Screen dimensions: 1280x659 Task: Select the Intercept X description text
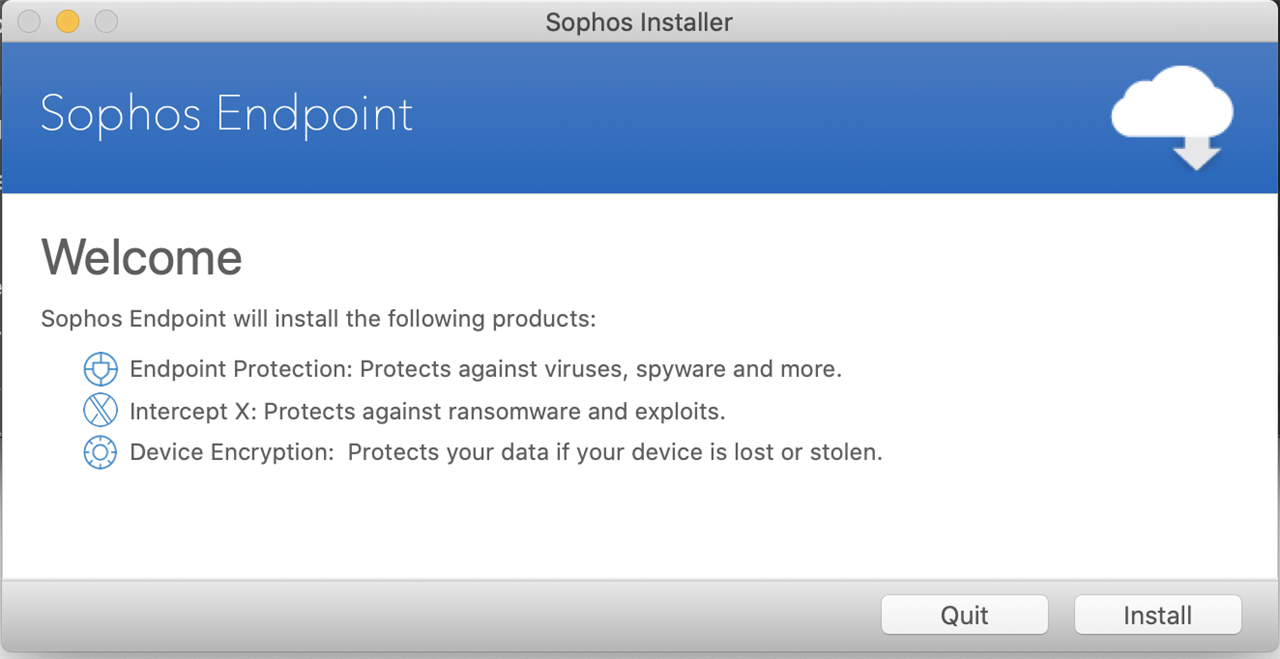coord(428,411)
